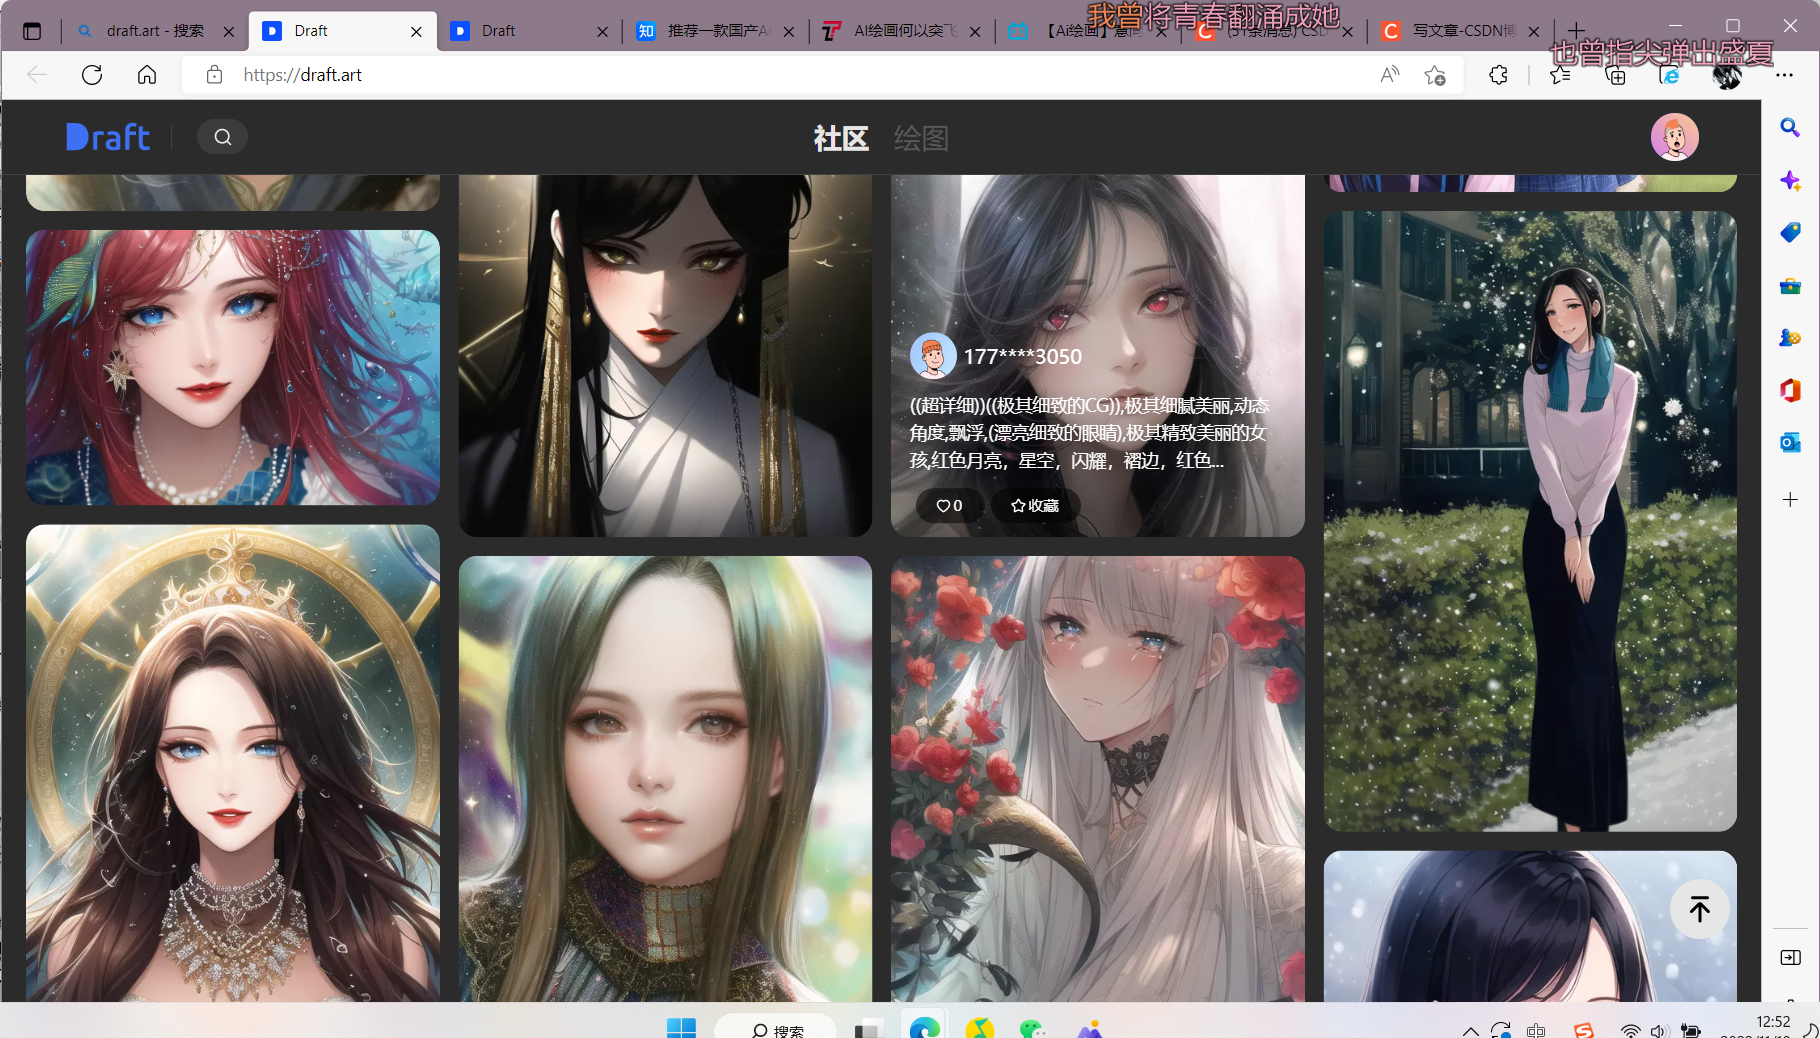
Task: Switch to the draft.art - 搜索 browser tab
Action: click(155, 31)
